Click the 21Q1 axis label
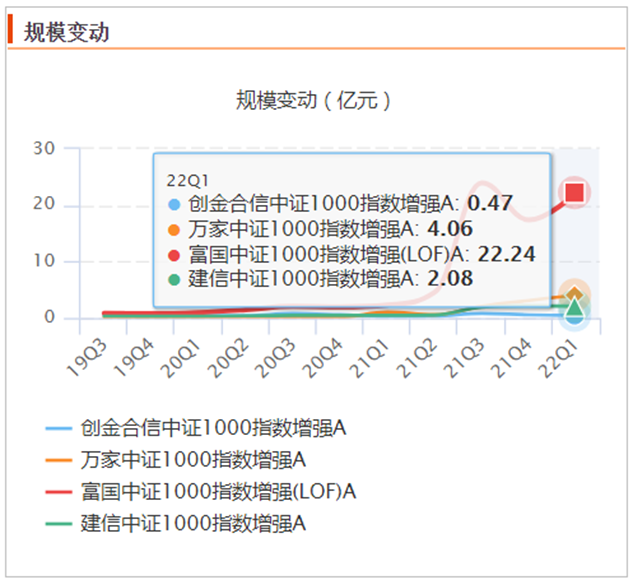The width and height of the screenshot is (633, 580). pyautogui.click(x=370, y=358)
